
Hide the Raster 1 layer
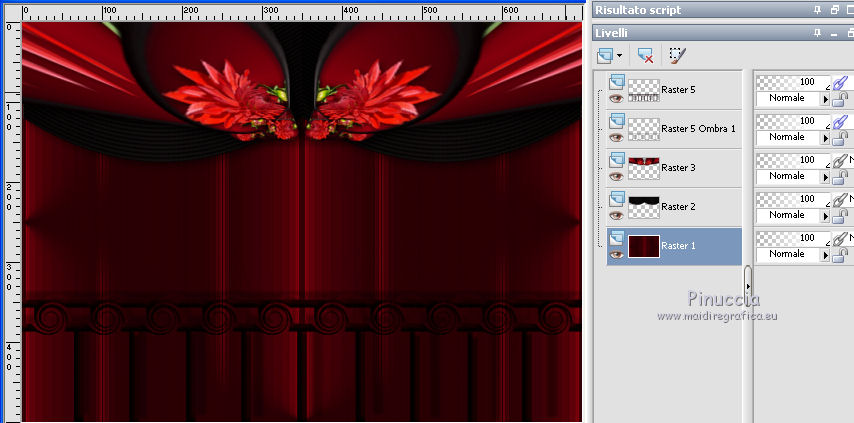coord(616,255)
